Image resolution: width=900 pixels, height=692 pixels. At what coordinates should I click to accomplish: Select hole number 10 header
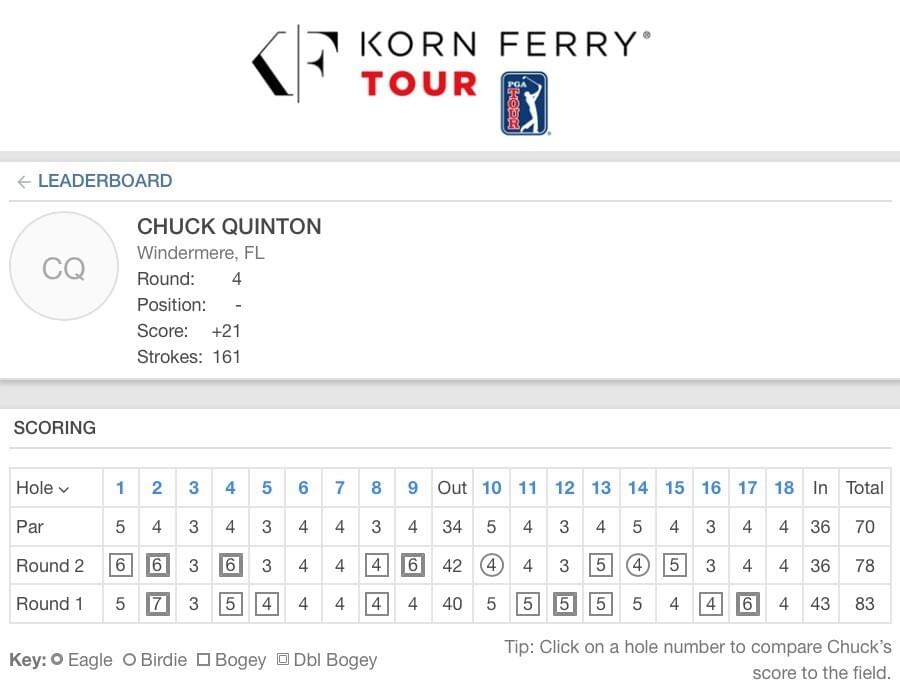pyautogui.click(x=491, y=488)
